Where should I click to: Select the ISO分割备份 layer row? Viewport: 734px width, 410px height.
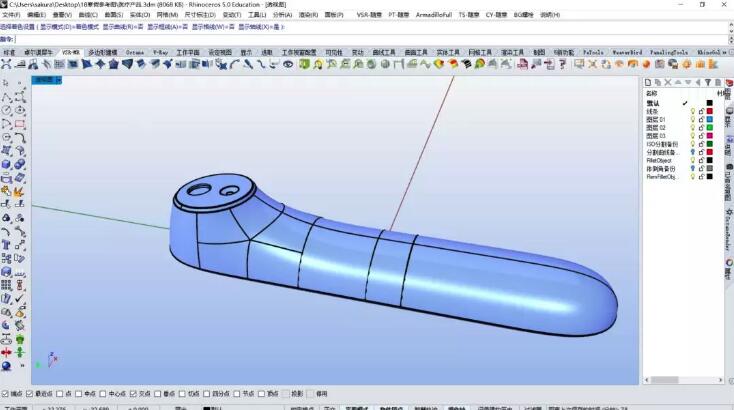click(x=681, y=144)
